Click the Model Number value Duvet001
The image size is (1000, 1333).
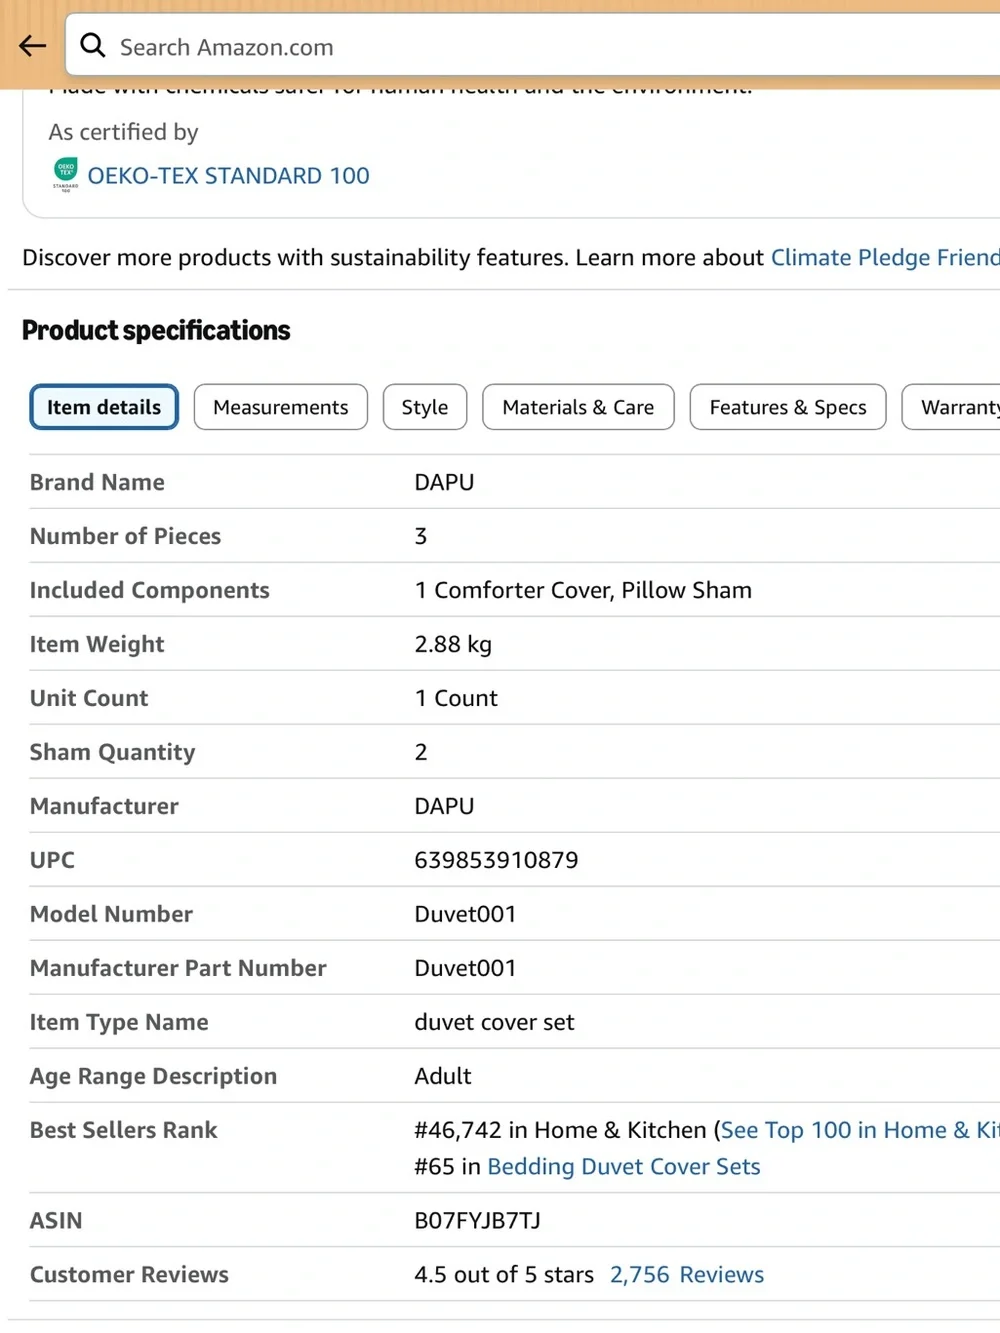coord(465,914)
